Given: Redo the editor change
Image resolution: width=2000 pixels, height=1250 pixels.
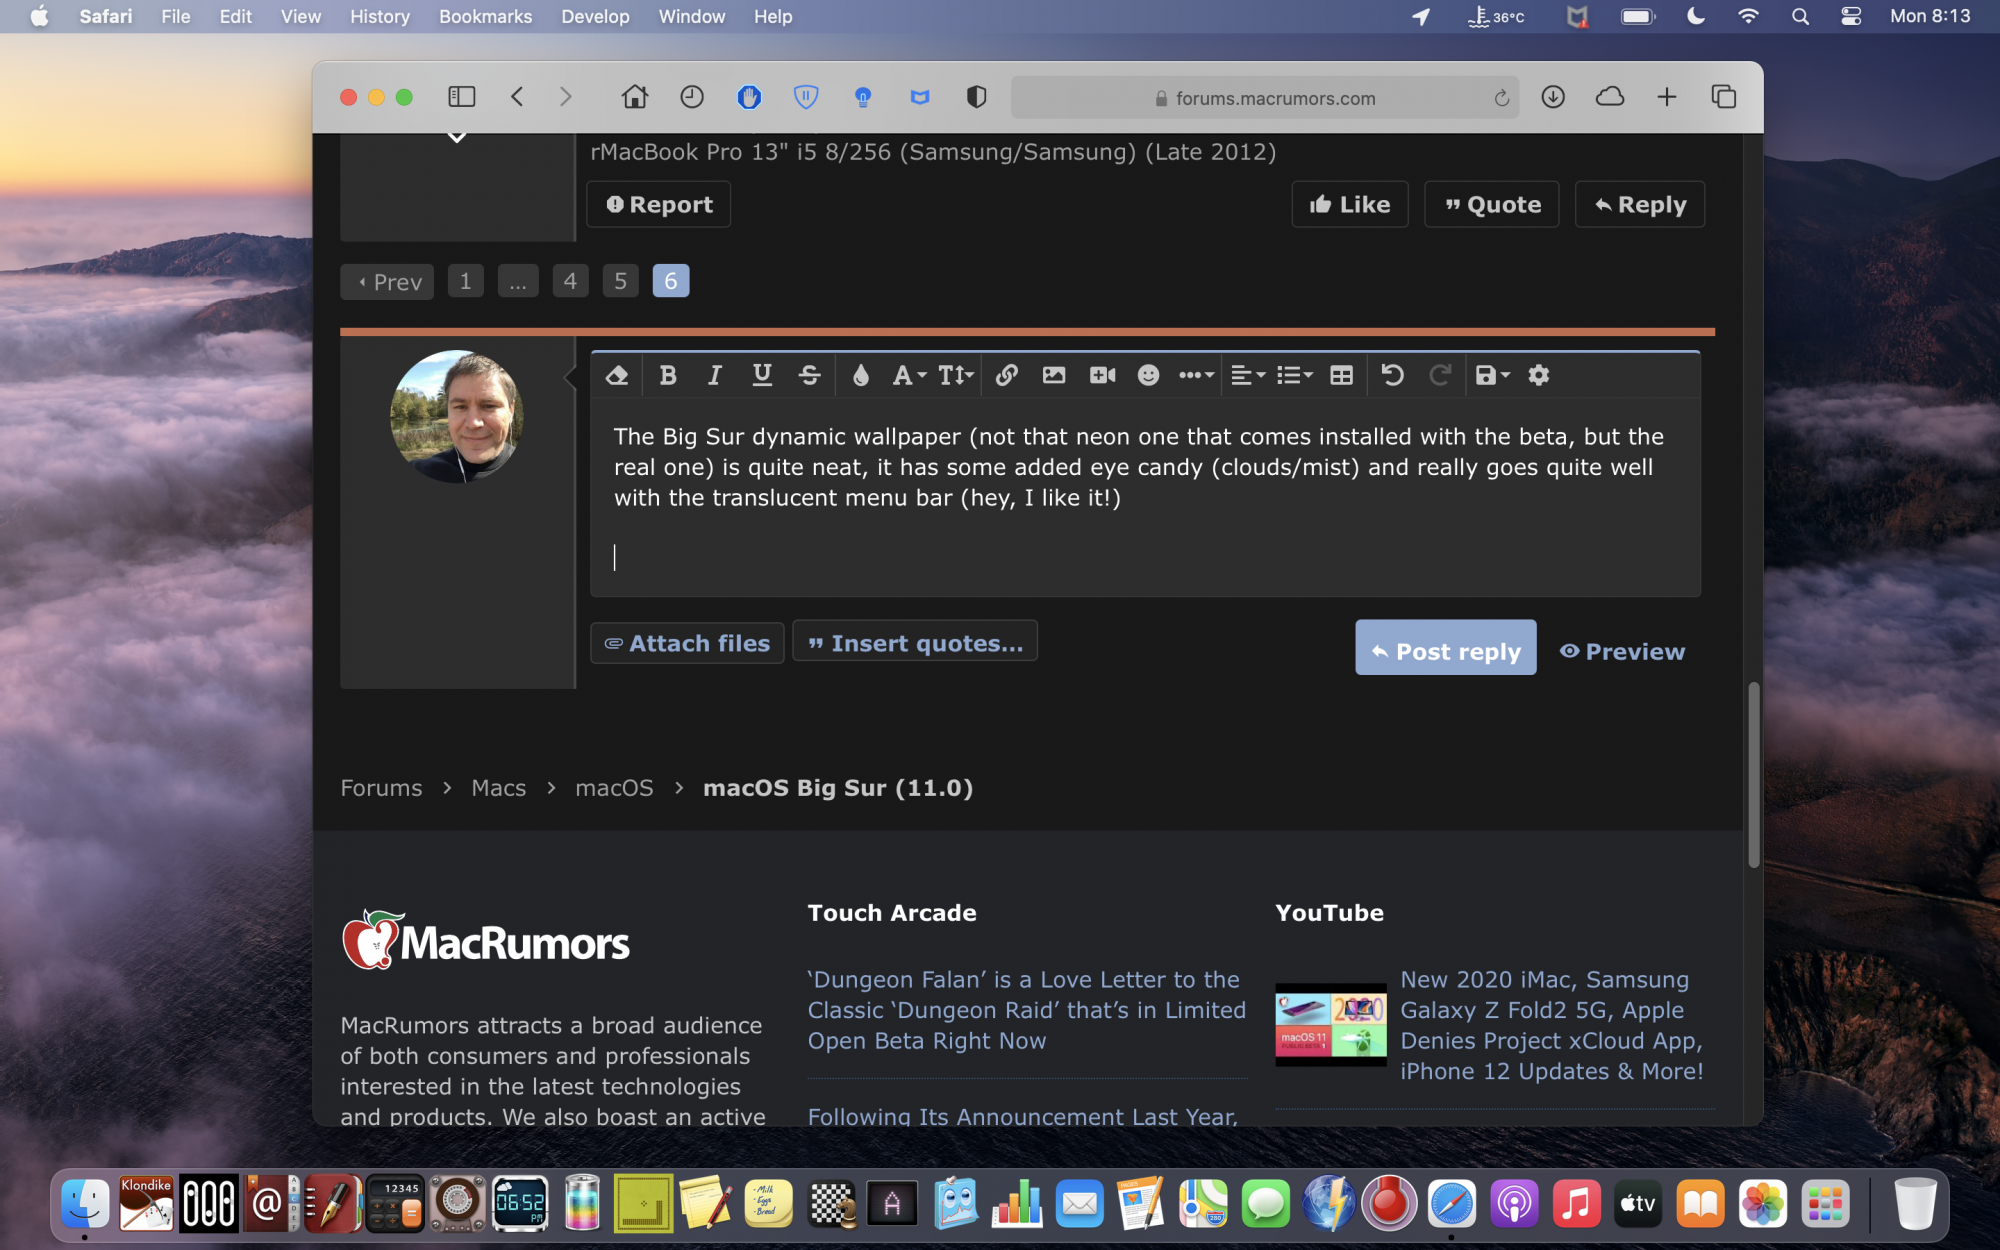Looking at the screenshot, I should pos(1440,375).
